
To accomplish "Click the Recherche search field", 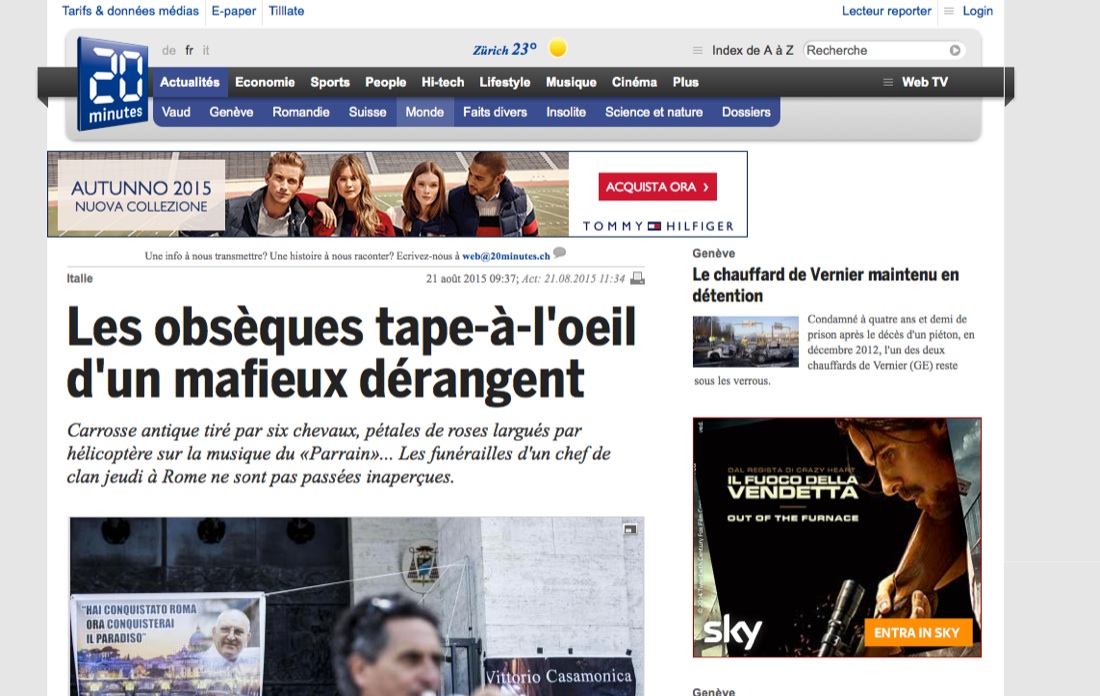I will [x=874, y=50].
